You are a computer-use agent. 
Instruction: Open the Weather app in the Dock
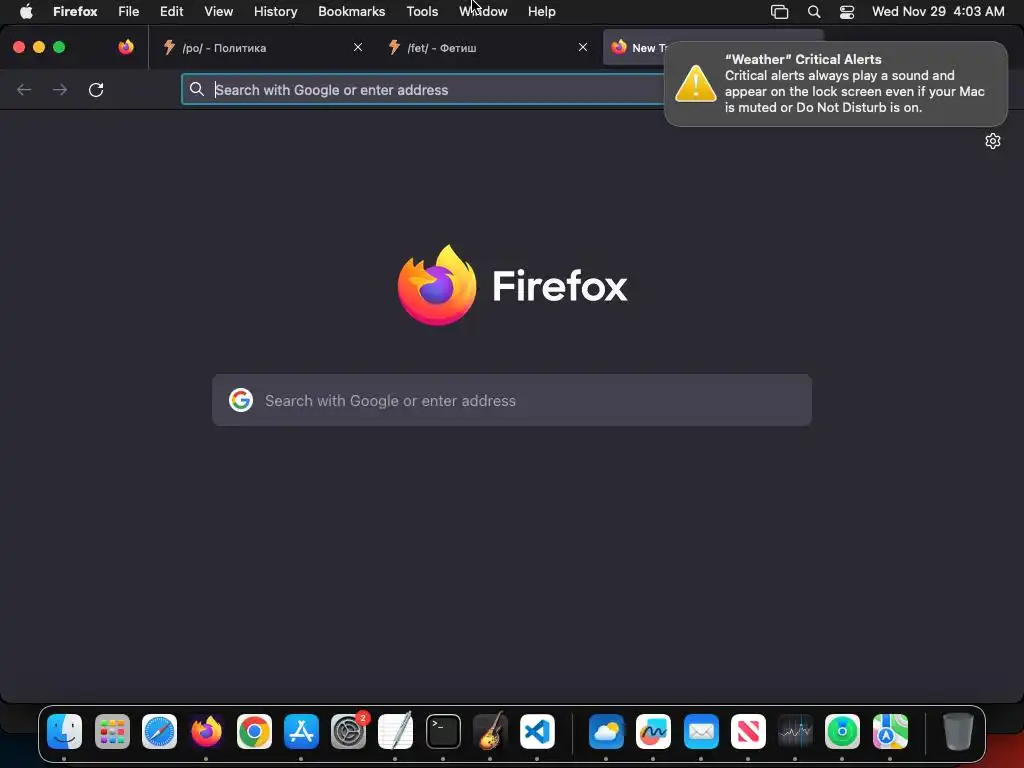click(x=606, y=731)
